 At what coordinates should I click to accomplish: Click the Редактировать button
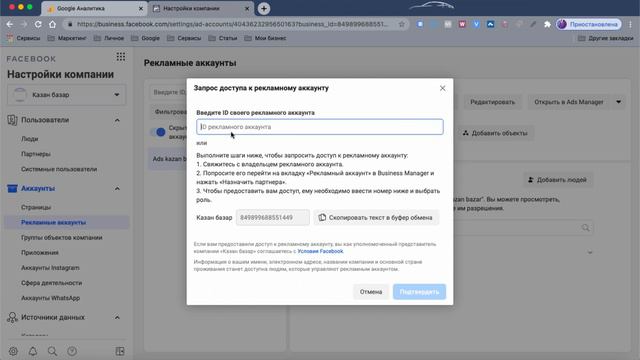pyautogui.click(x=492, y=102)
